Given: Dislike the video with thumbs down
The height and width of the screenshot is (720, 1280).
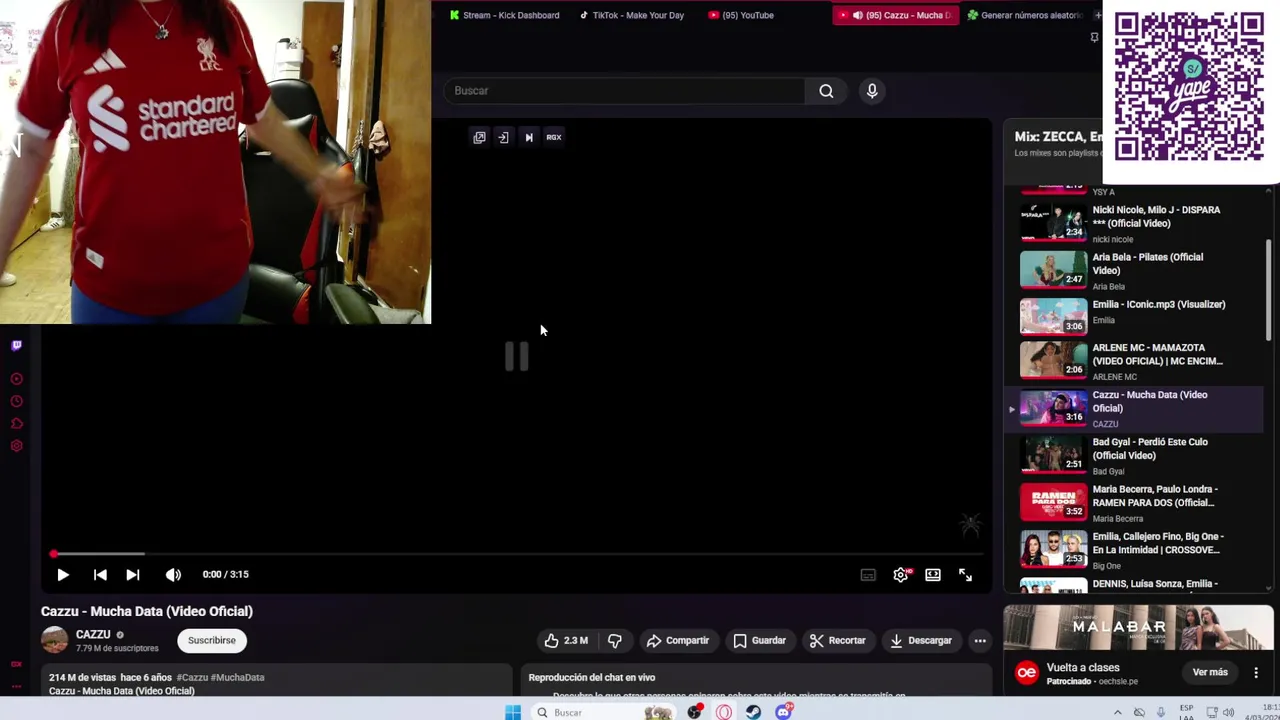Looking at the screenshot, I should [x=615, y=641].
